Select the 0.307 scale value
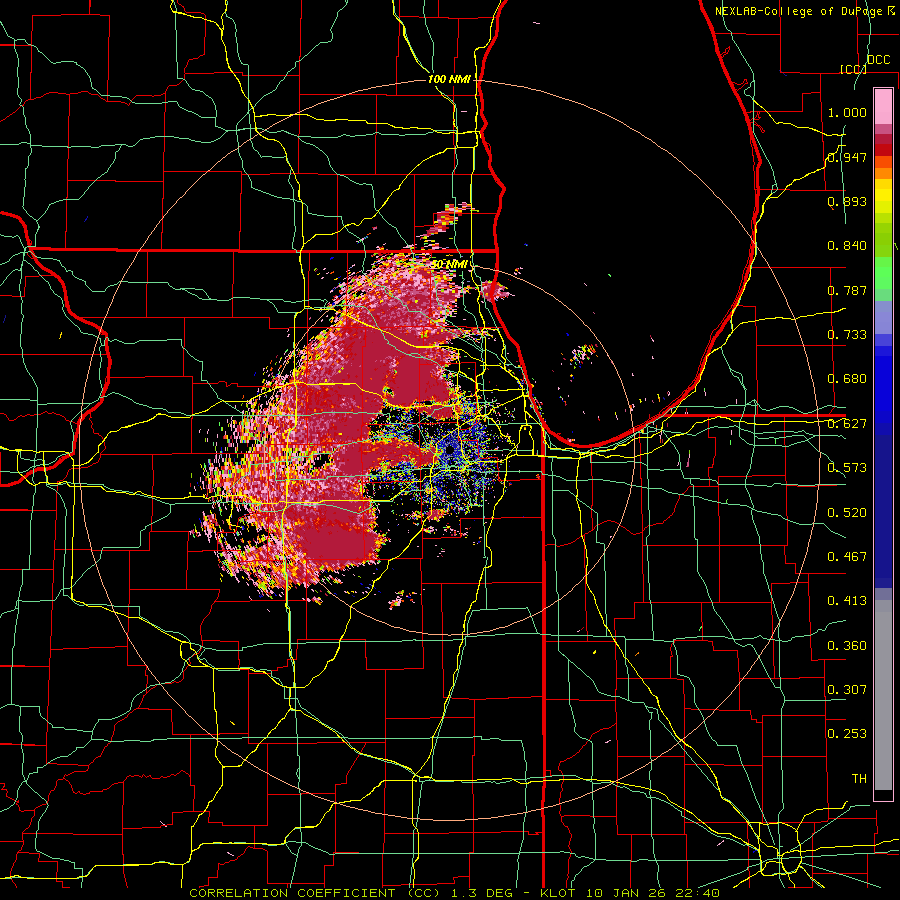 tap(847, 690)
